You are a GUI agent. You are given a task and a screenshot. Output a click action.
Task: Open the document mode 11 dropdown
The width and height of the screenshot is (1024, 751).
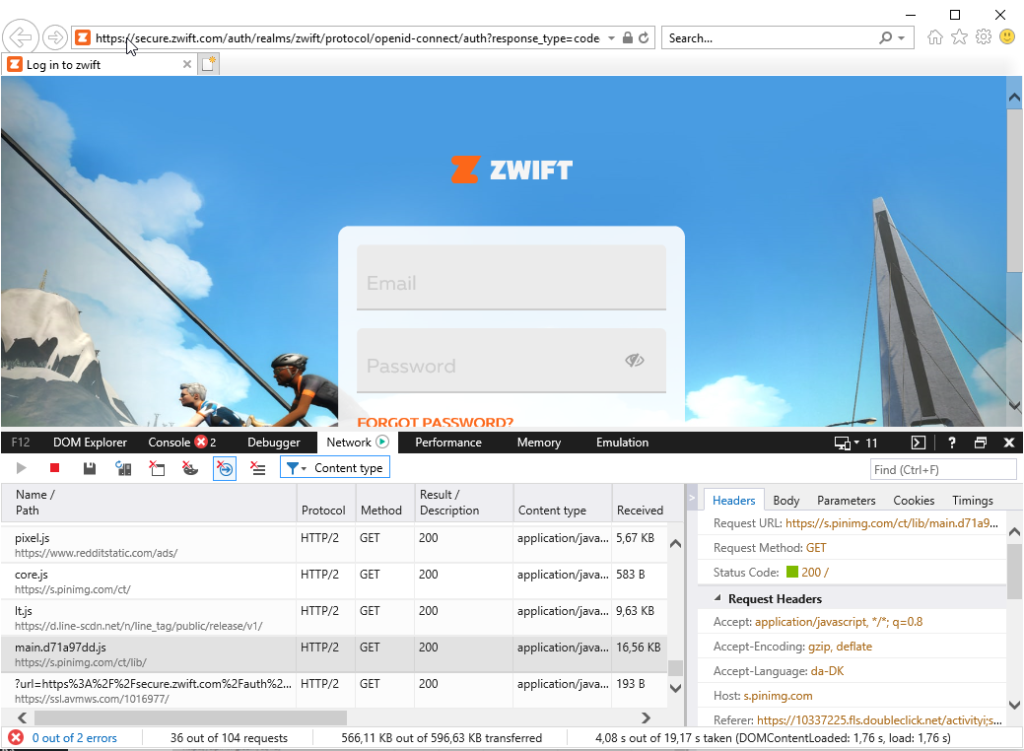click(856, 443)
